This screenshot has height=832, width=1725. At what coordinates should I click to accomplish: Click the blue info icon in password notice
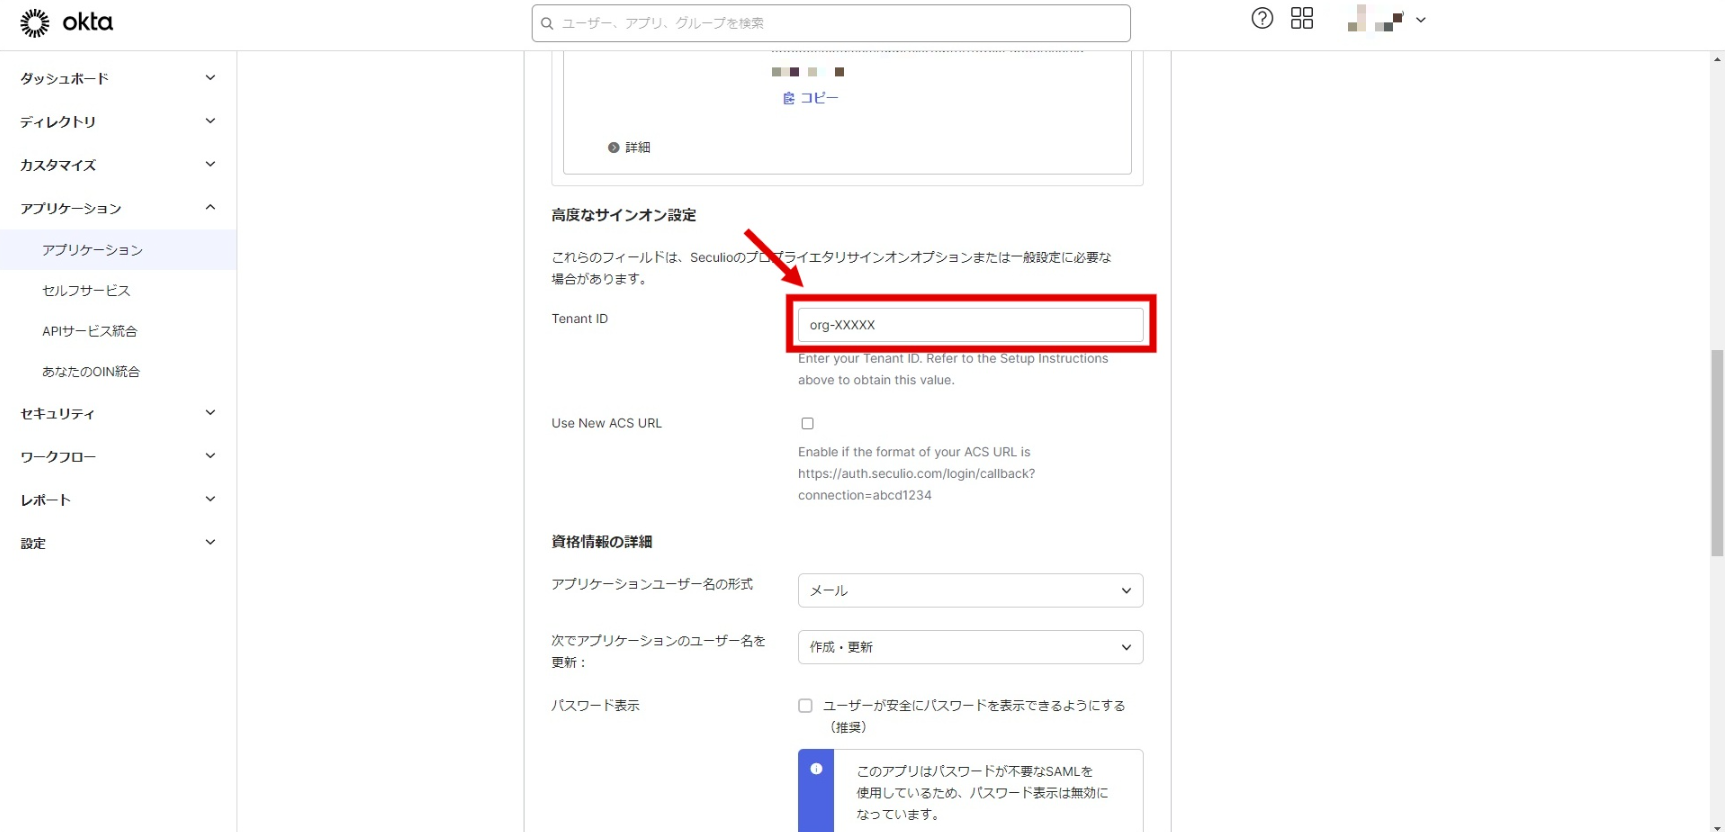(816, 769)
